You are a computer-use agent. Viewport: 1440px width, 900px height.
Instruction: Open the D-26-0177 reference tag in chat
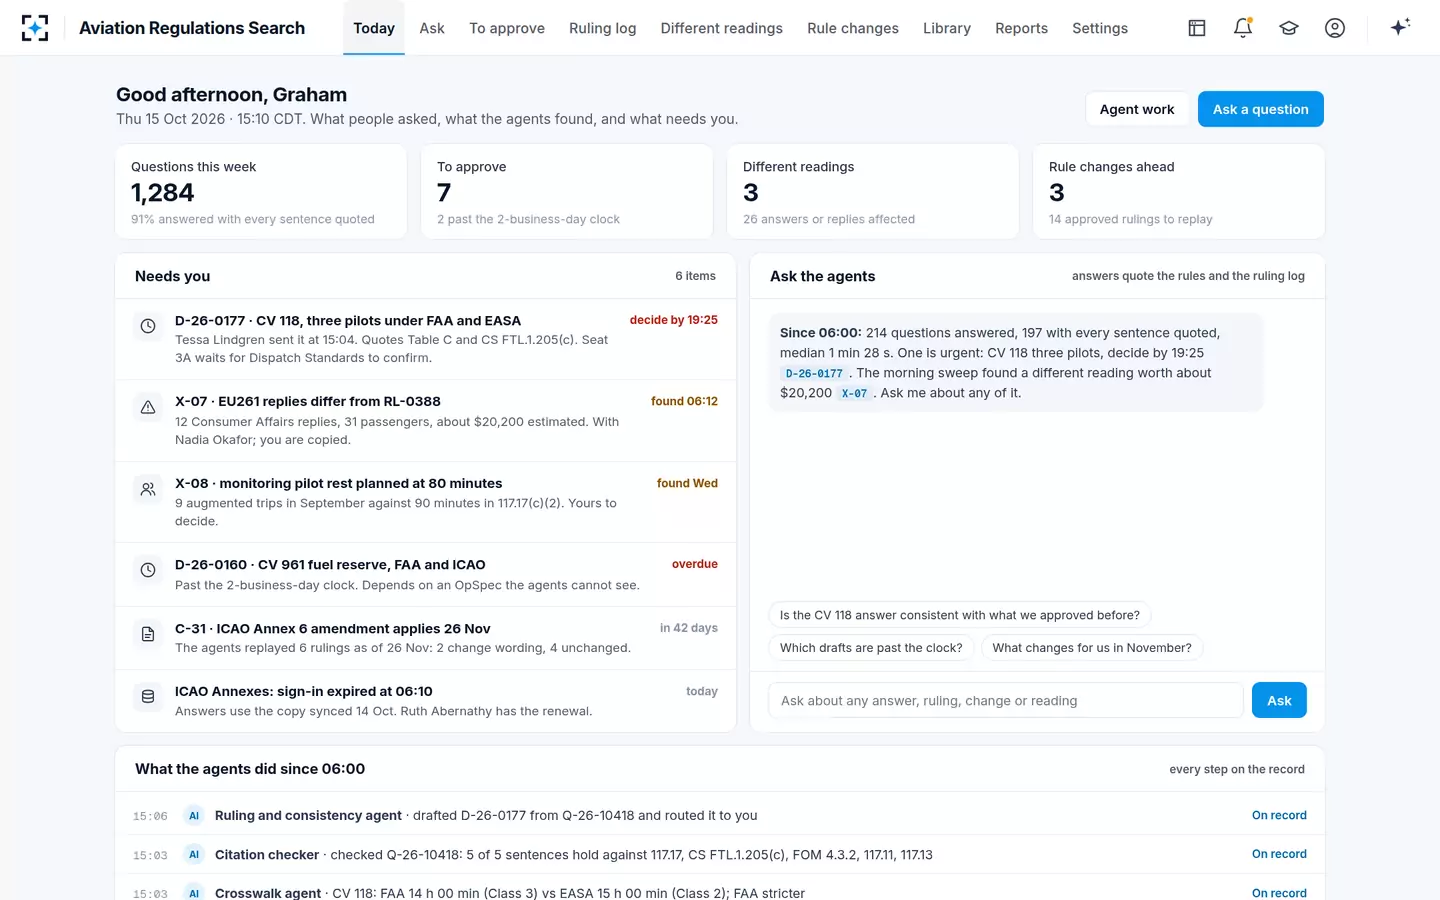click(x=814, y=373)
